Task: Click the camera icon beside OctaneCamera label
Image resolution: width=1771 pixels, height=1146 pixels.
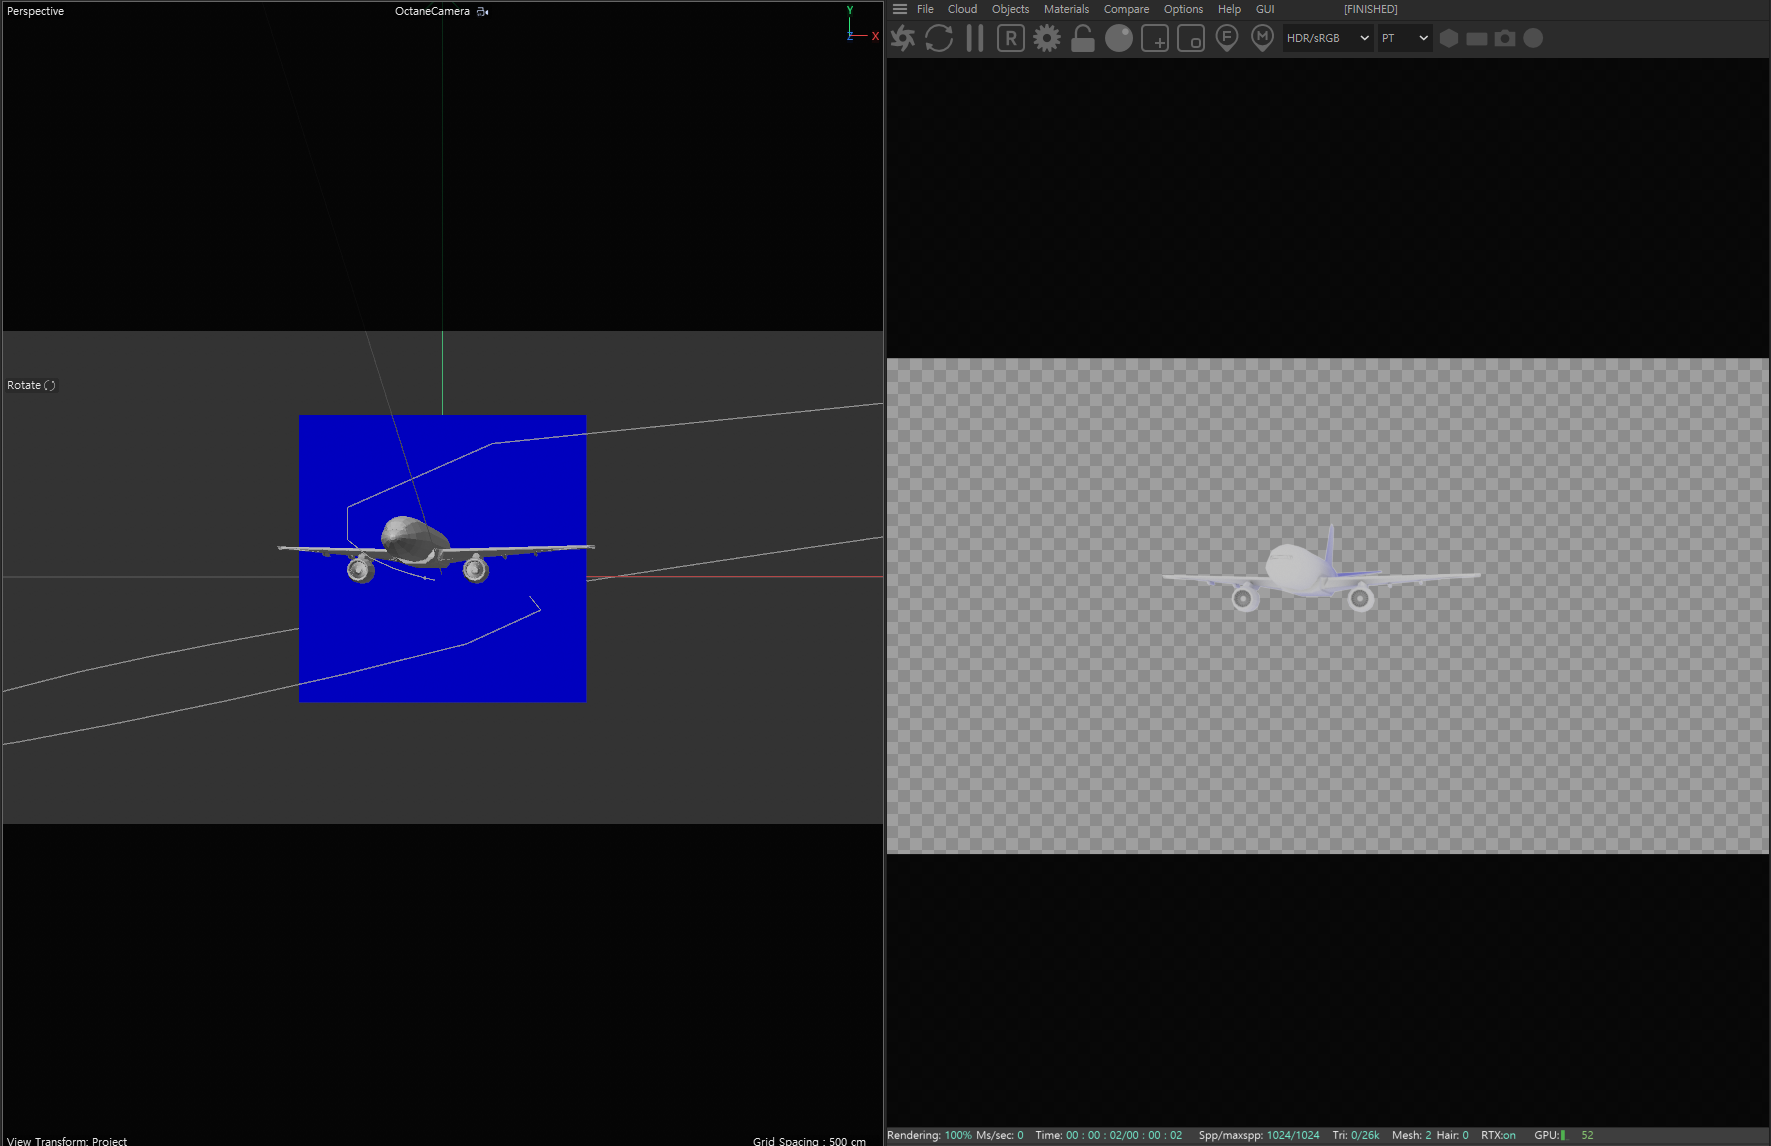Action: click(x=483, y=12)
